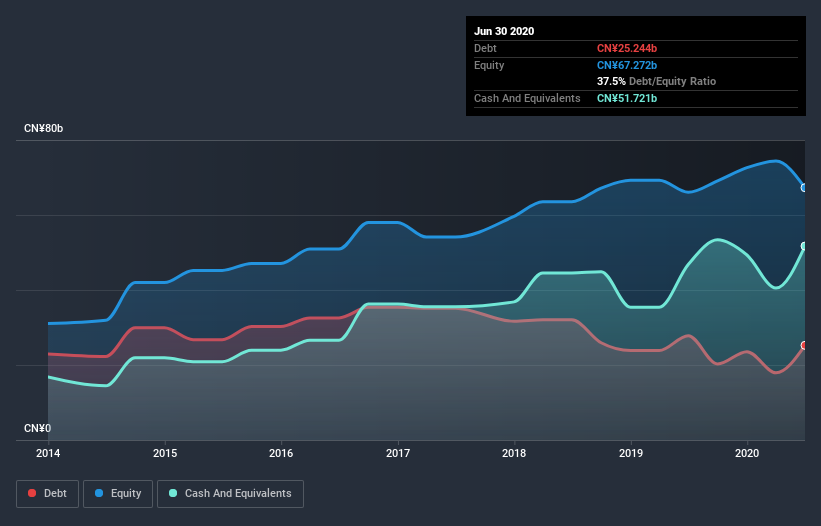Click the 2015 x-axis label
821x526 pixels.
(x=165, y=453)
